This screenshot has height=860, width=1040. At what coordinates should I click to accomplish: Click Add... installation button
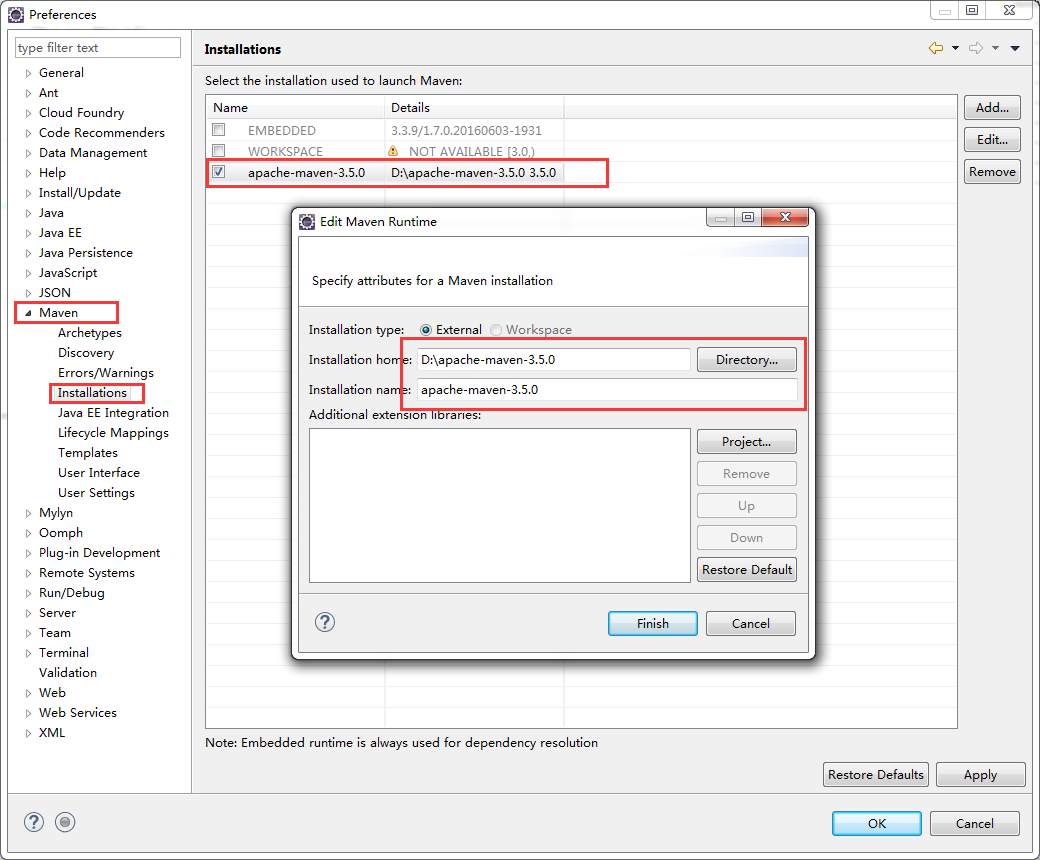992,107
